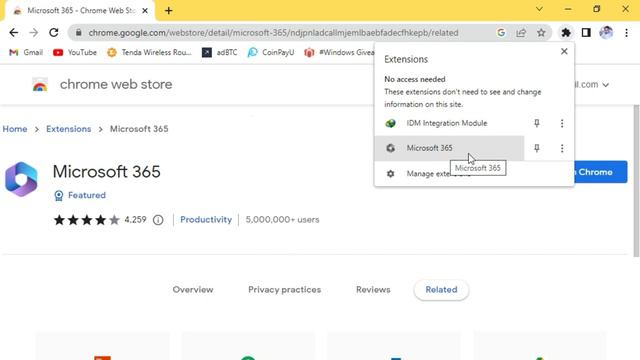This screenshot has width=640, height=360.
Task: Click the page vertical scrollbar
Action: pyautogui.click(x=636, y=181)
